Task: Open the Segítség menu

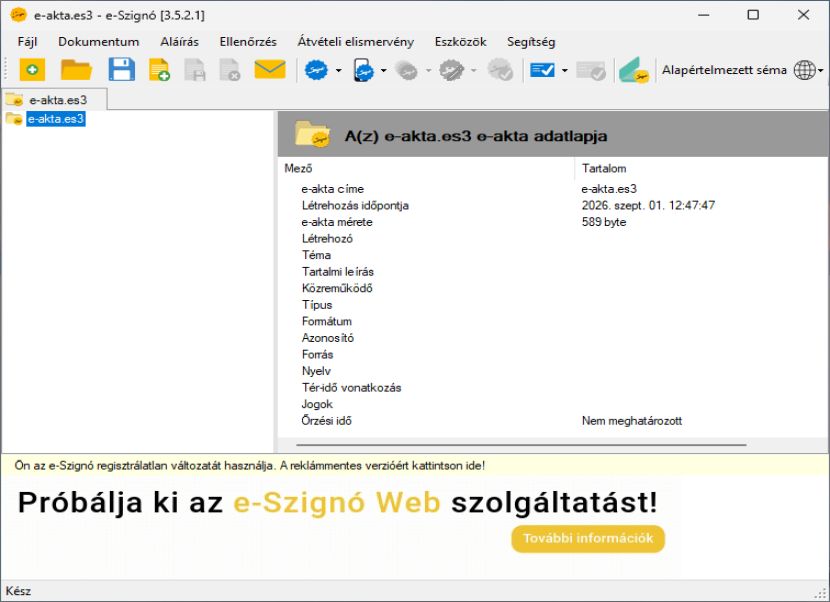Action: pyautogui.click(x=531, y=42)
